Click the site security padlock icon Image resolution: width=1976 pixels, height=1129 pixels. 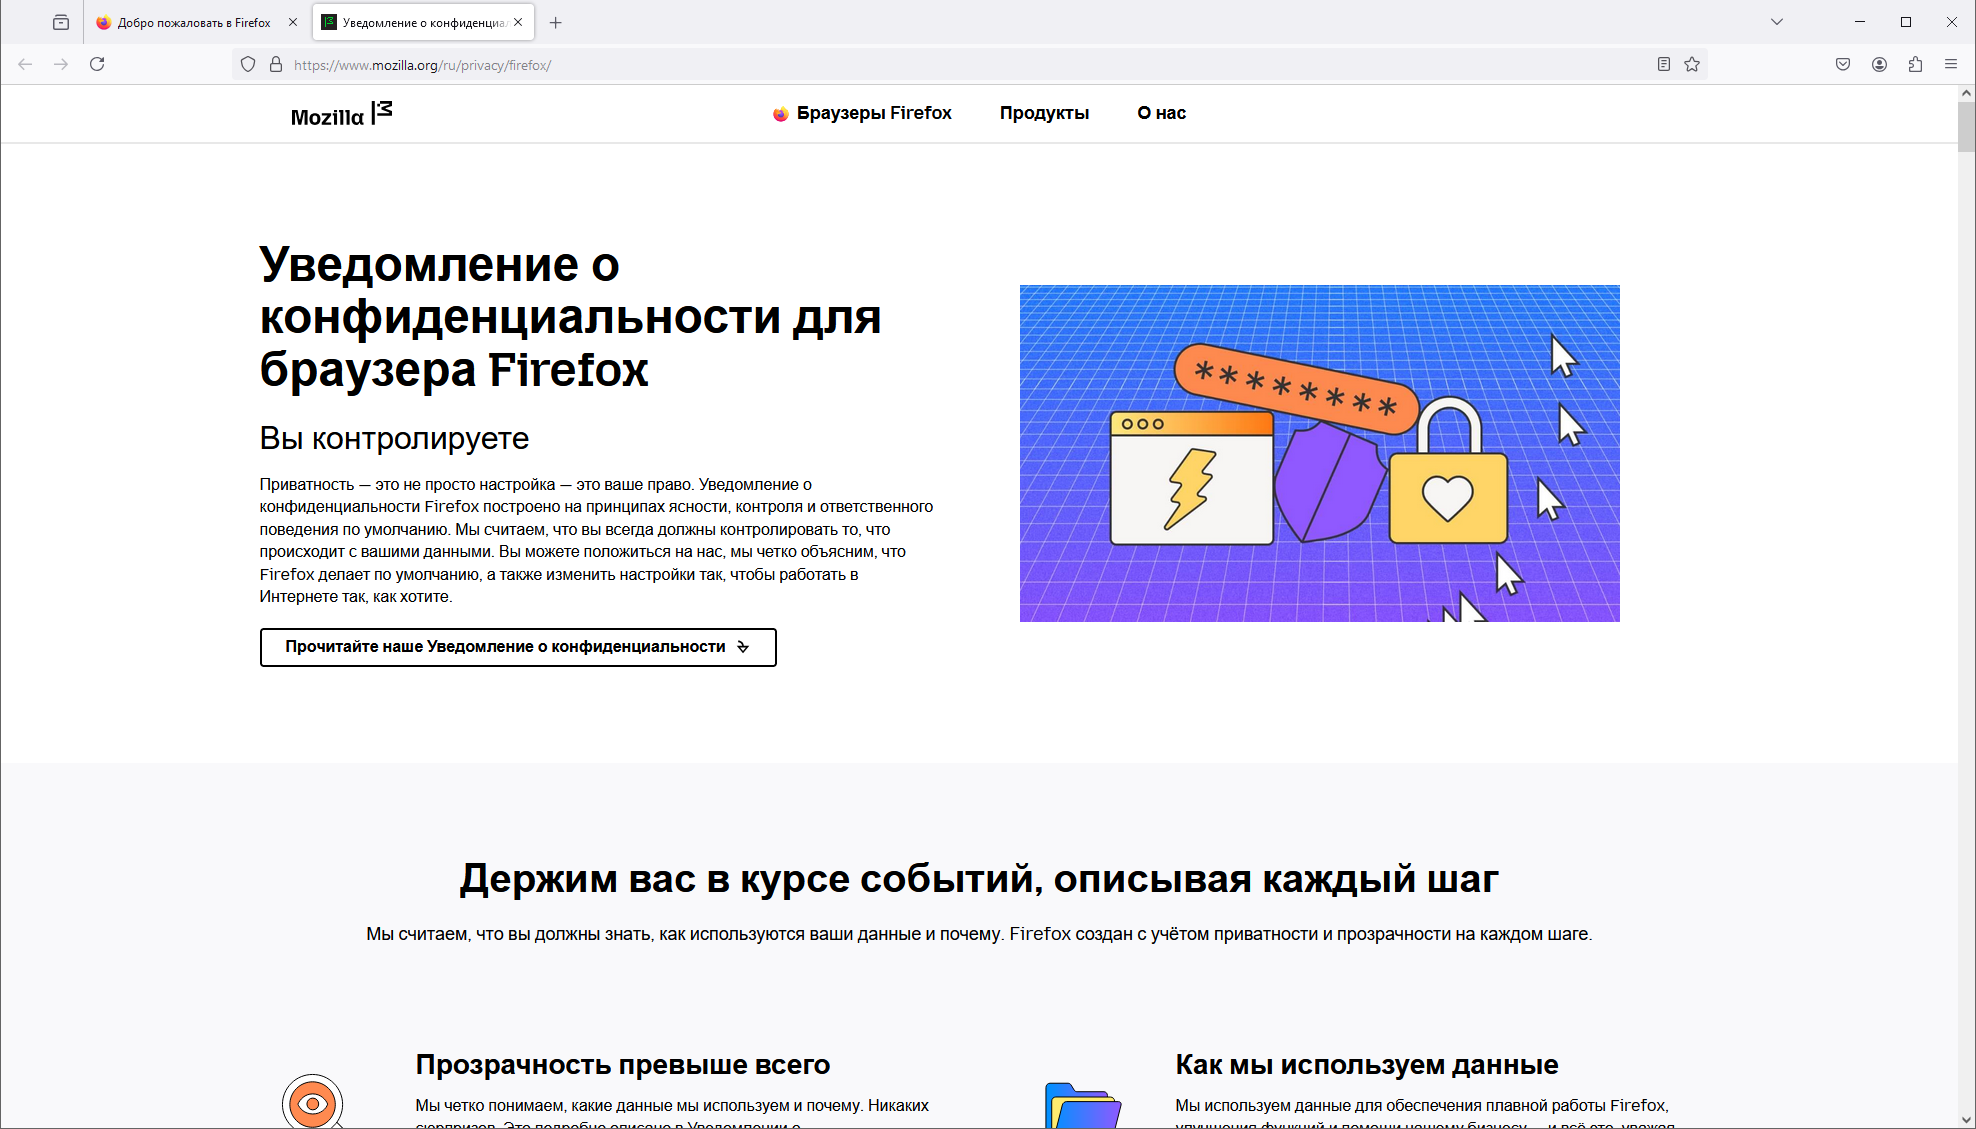pos(276,65)
